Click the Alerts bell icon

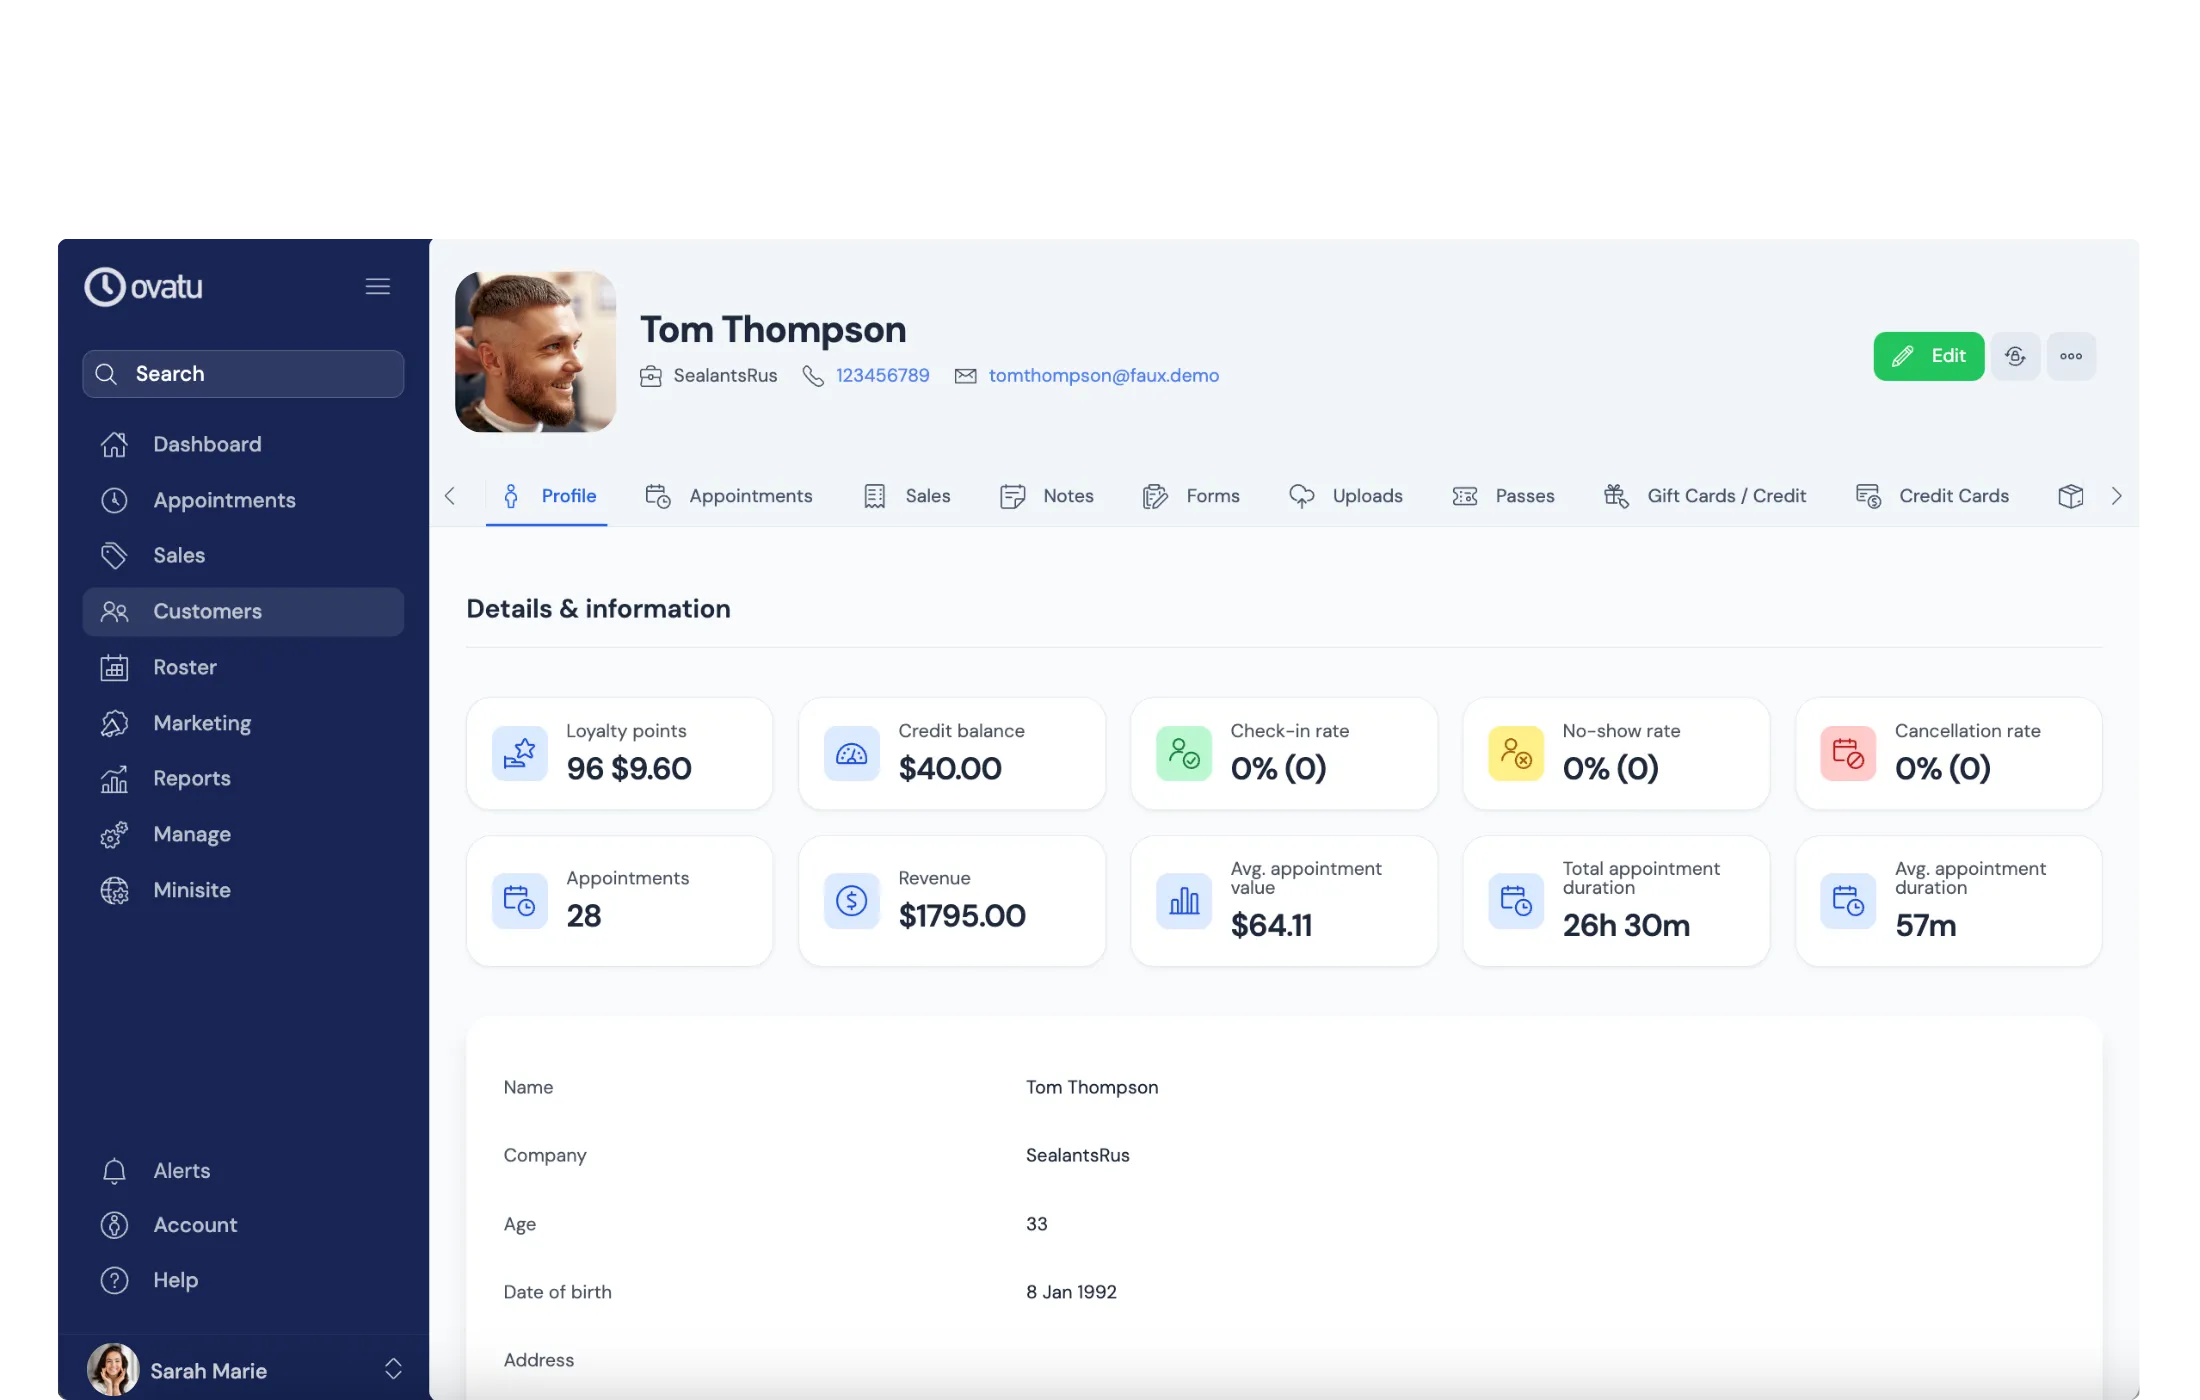pyautogui.click(x=115, y=1170)
